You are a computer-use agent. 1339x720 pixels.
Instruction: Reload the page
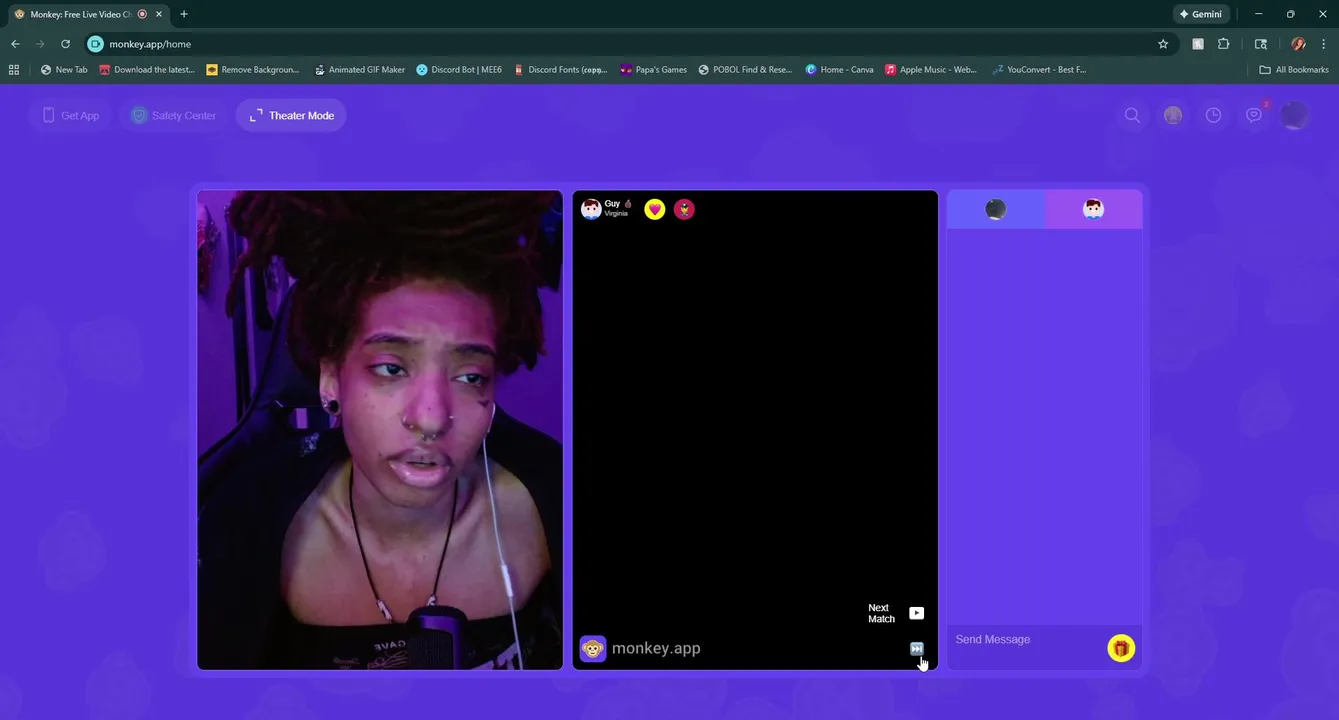pyautogui.click(x=66, y=44)
